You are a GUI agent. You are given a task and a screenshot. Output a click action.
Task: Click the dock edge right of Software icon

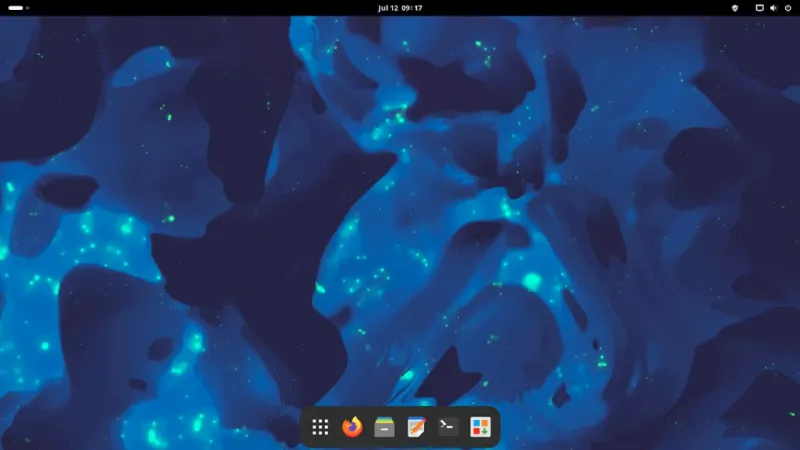point(496,427)
